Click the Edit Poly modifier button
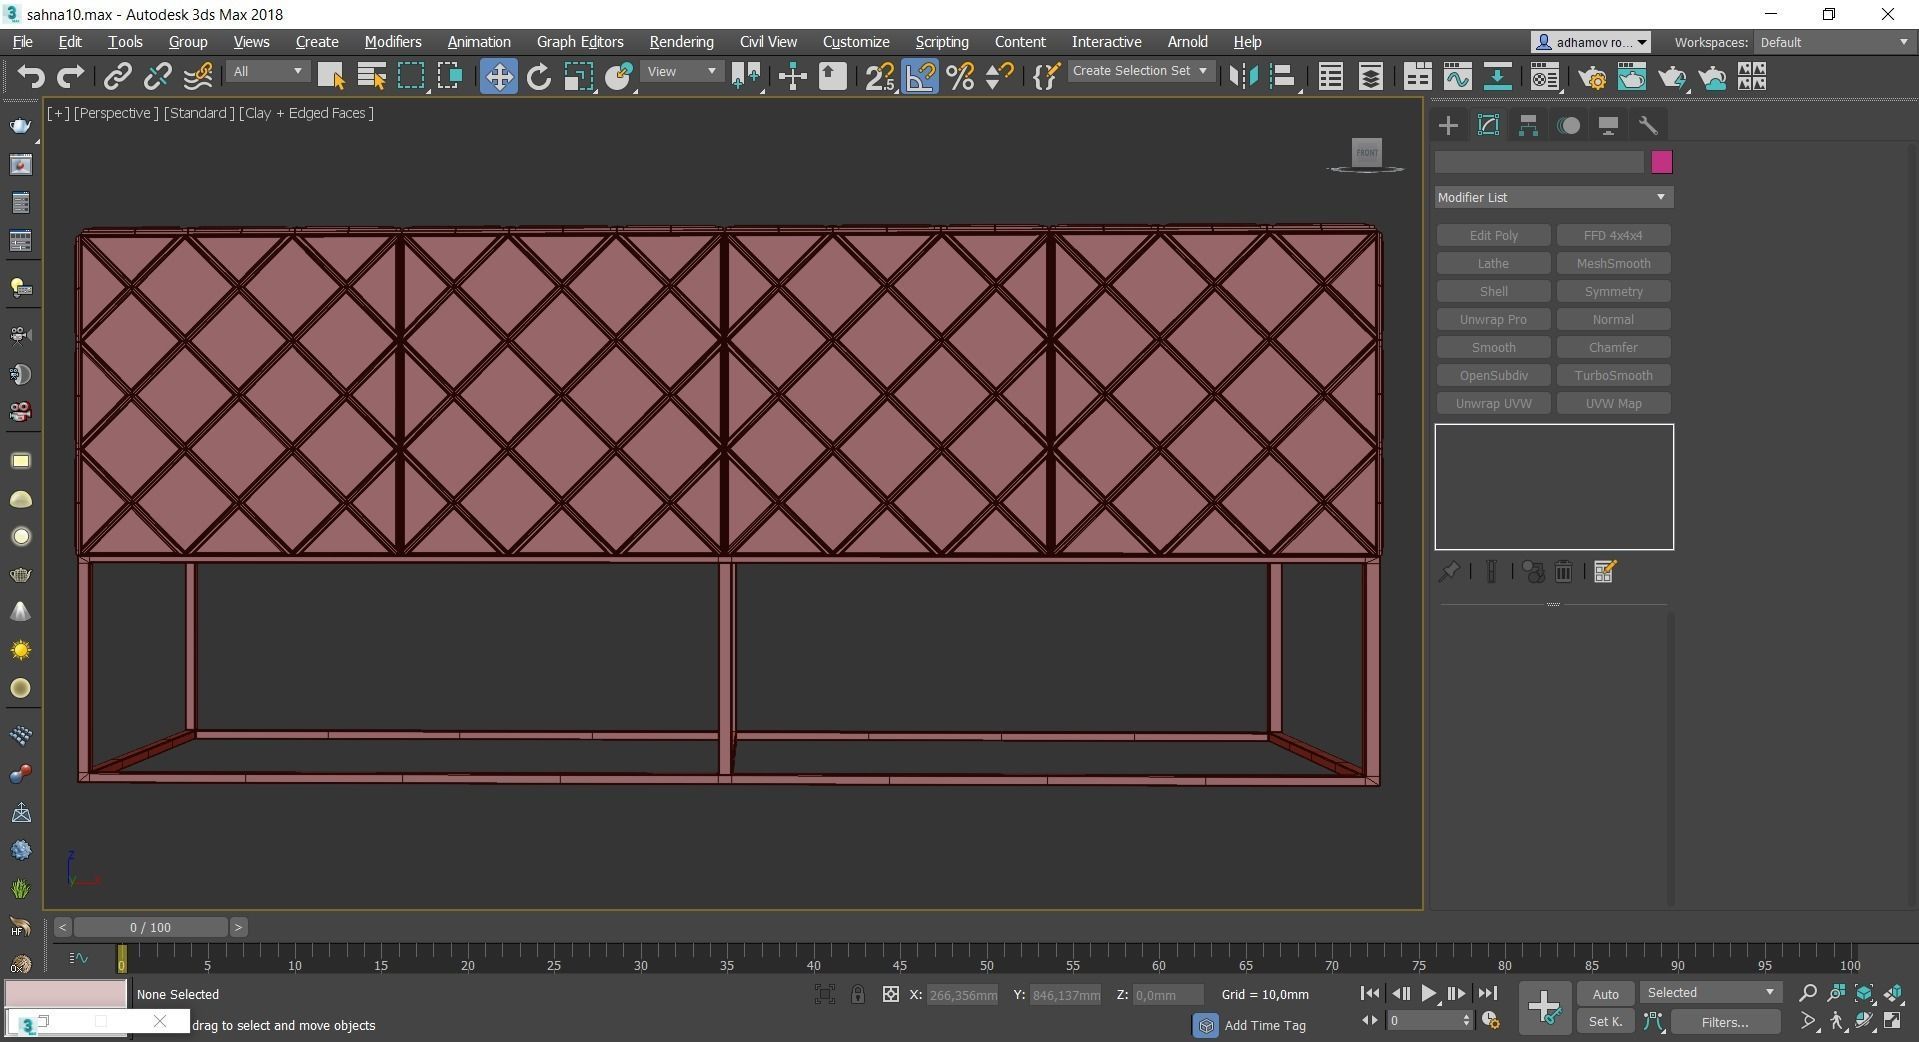1919x1042 pixels. point(1493,235)
